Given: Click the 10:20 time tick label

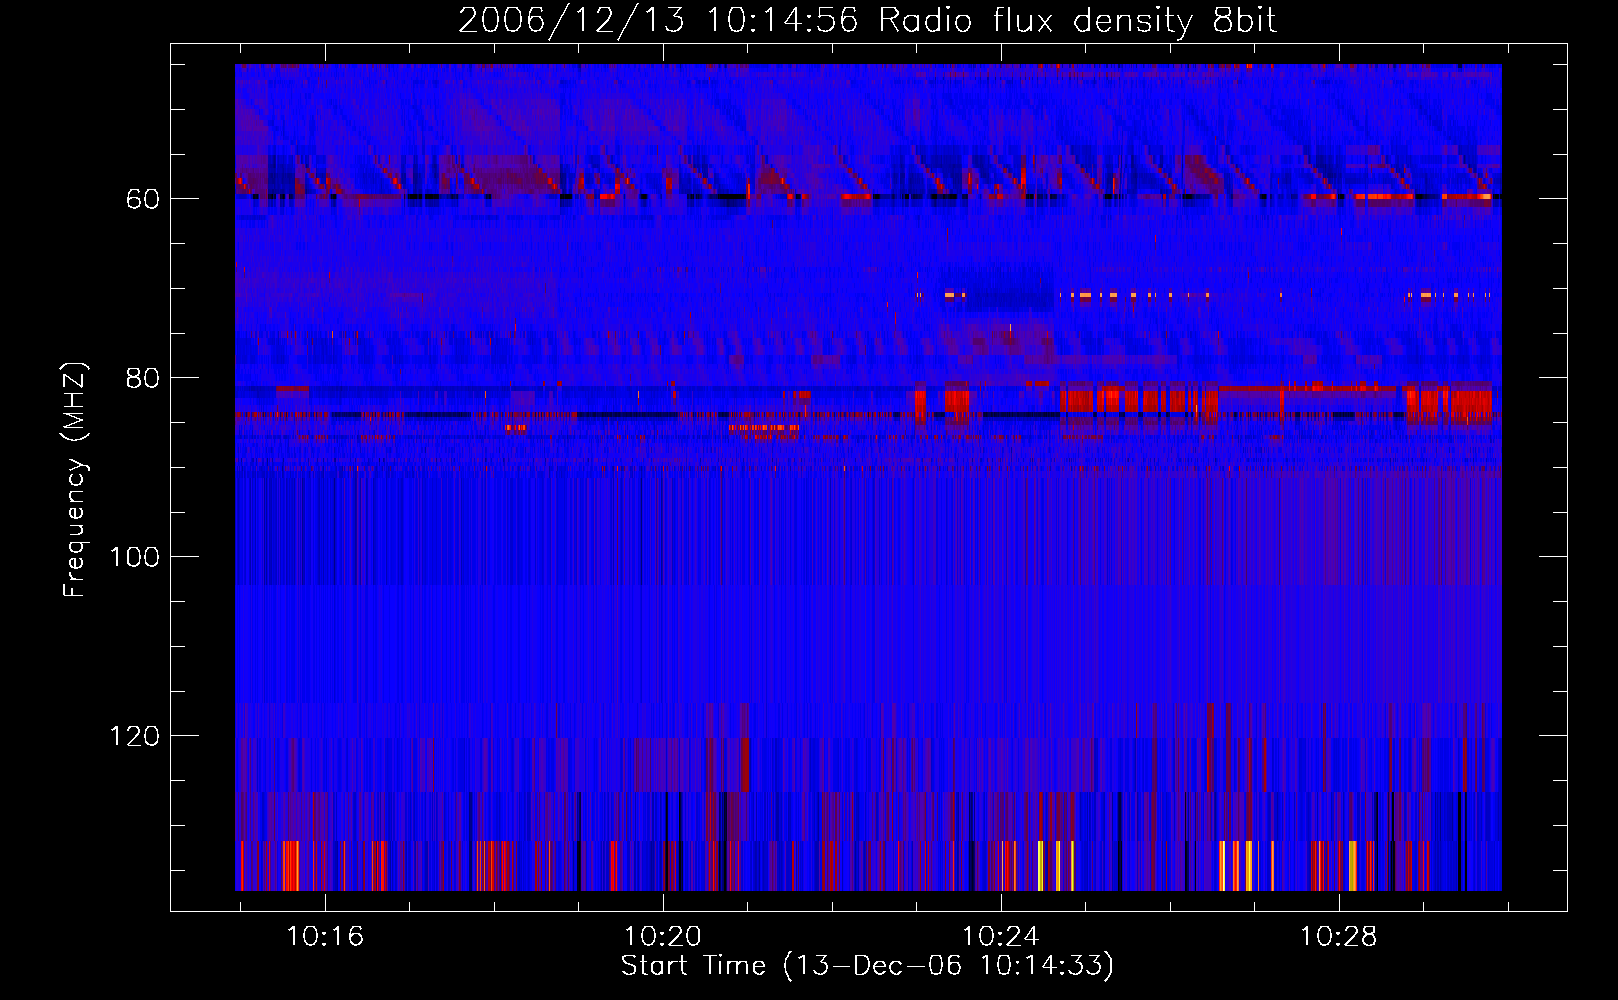Looking at the screenshot, I should coord(663,937).
